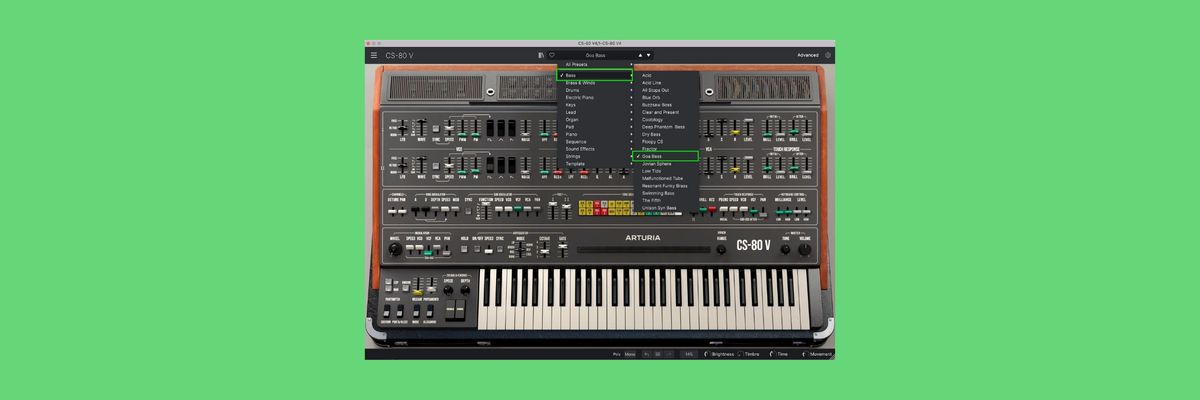
Task: Click the tremolo/chorus Depth knob
Action: [465, 290]
